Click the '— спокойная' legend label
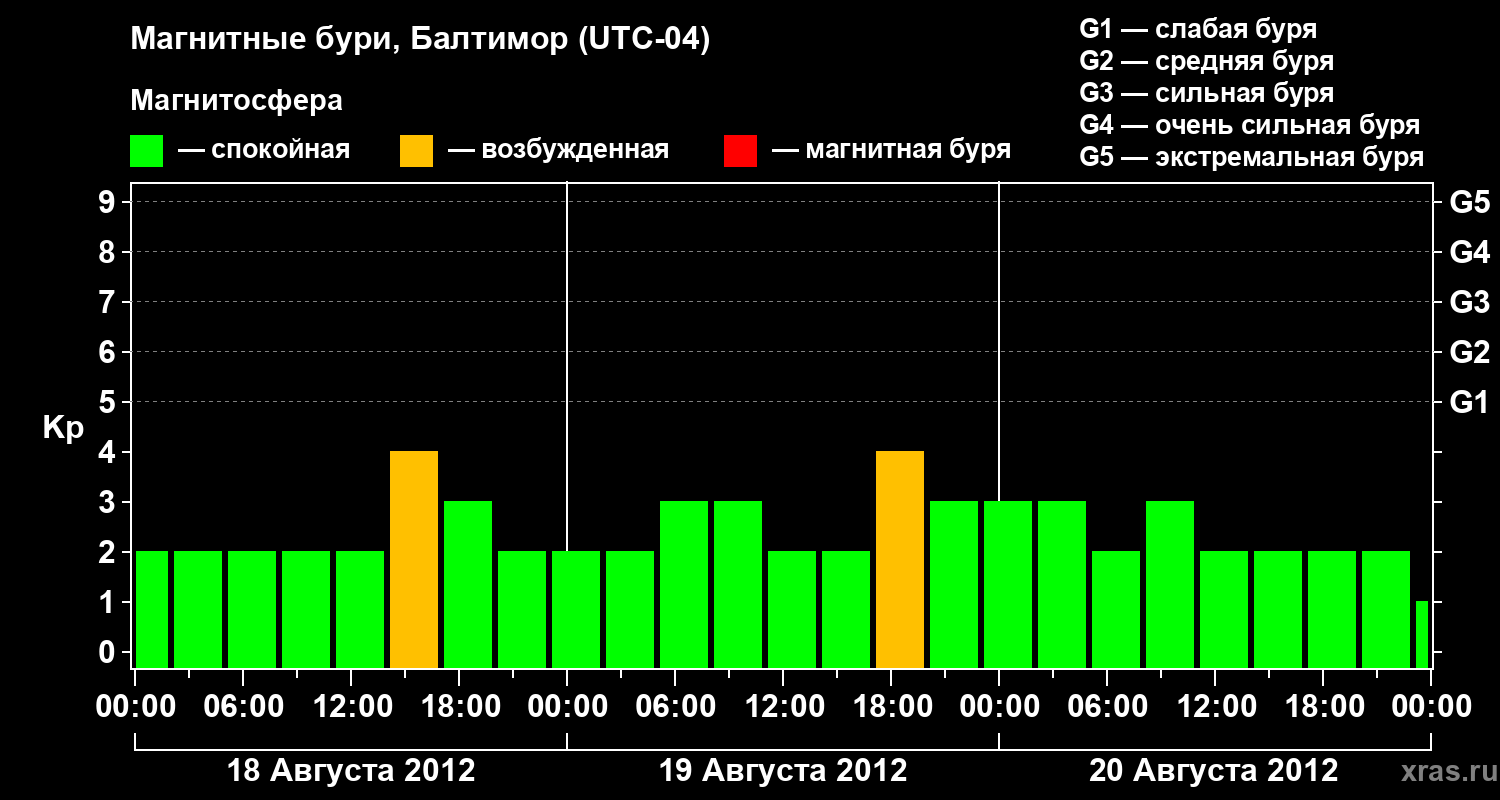The image size is (1500, 800). 264,150
